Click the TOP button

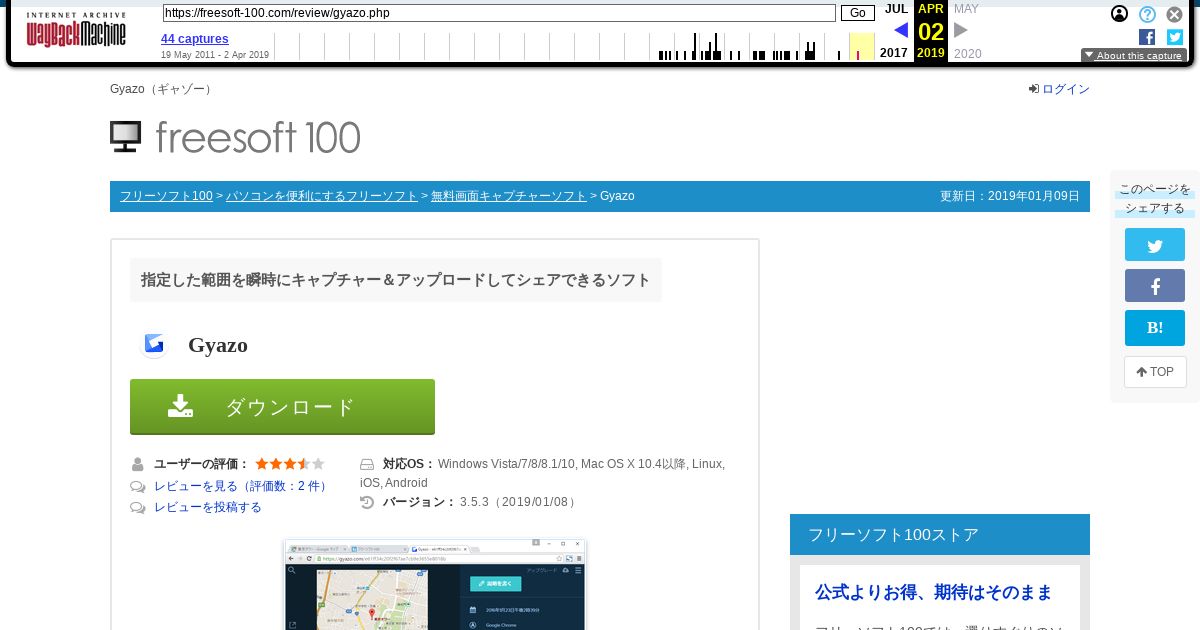1155,372
